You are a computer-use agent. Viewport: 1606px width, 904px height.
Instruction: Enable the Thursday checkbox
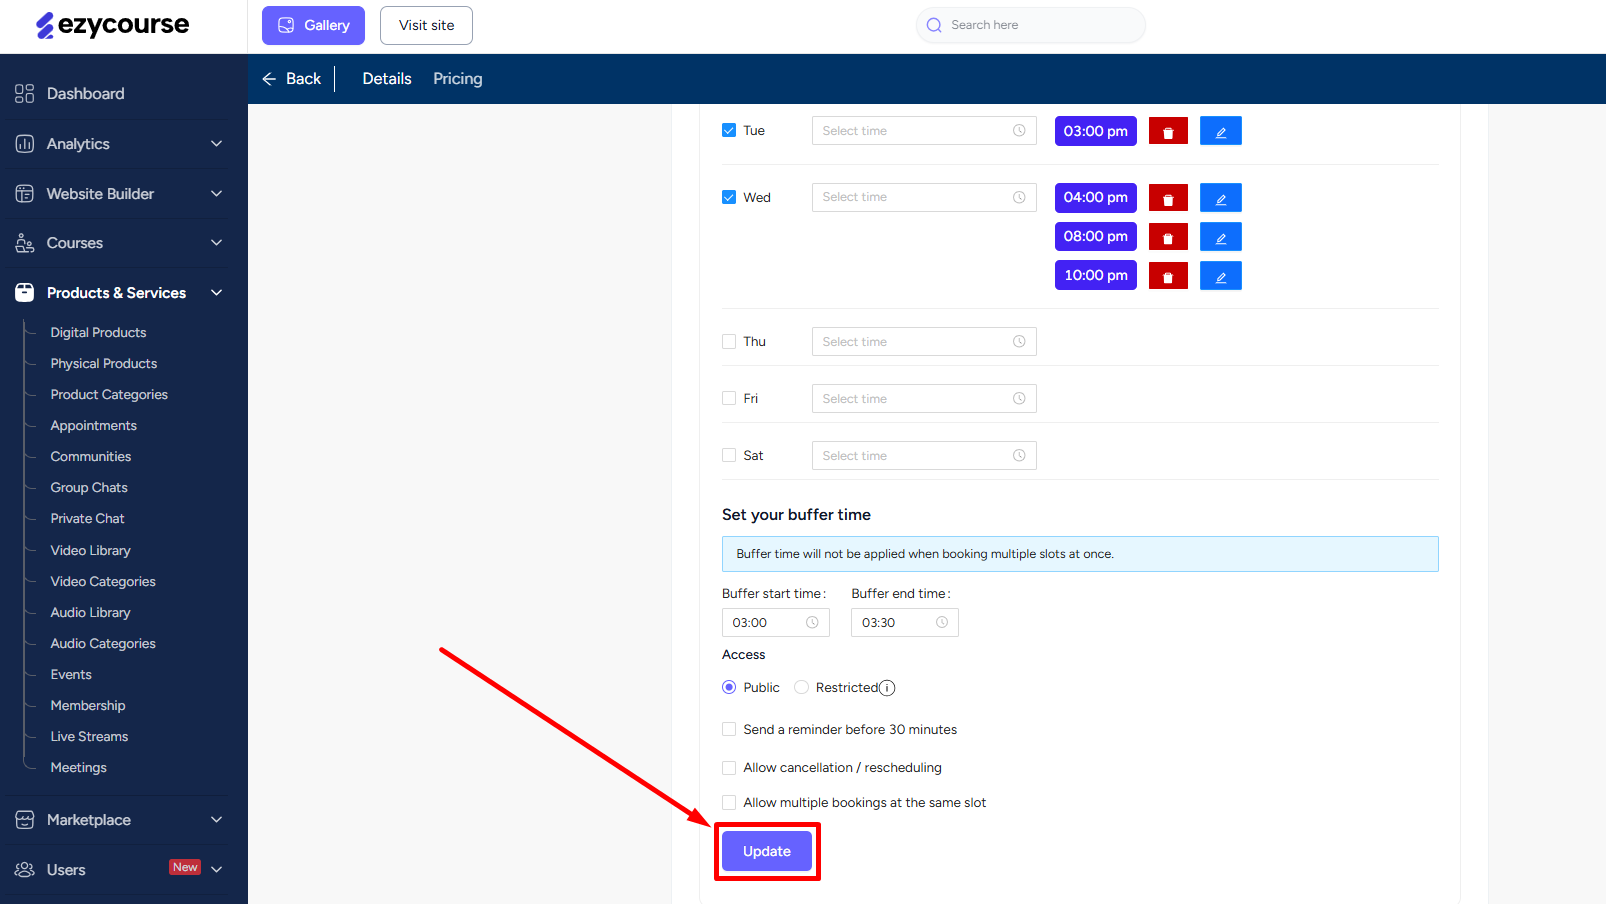729,342
